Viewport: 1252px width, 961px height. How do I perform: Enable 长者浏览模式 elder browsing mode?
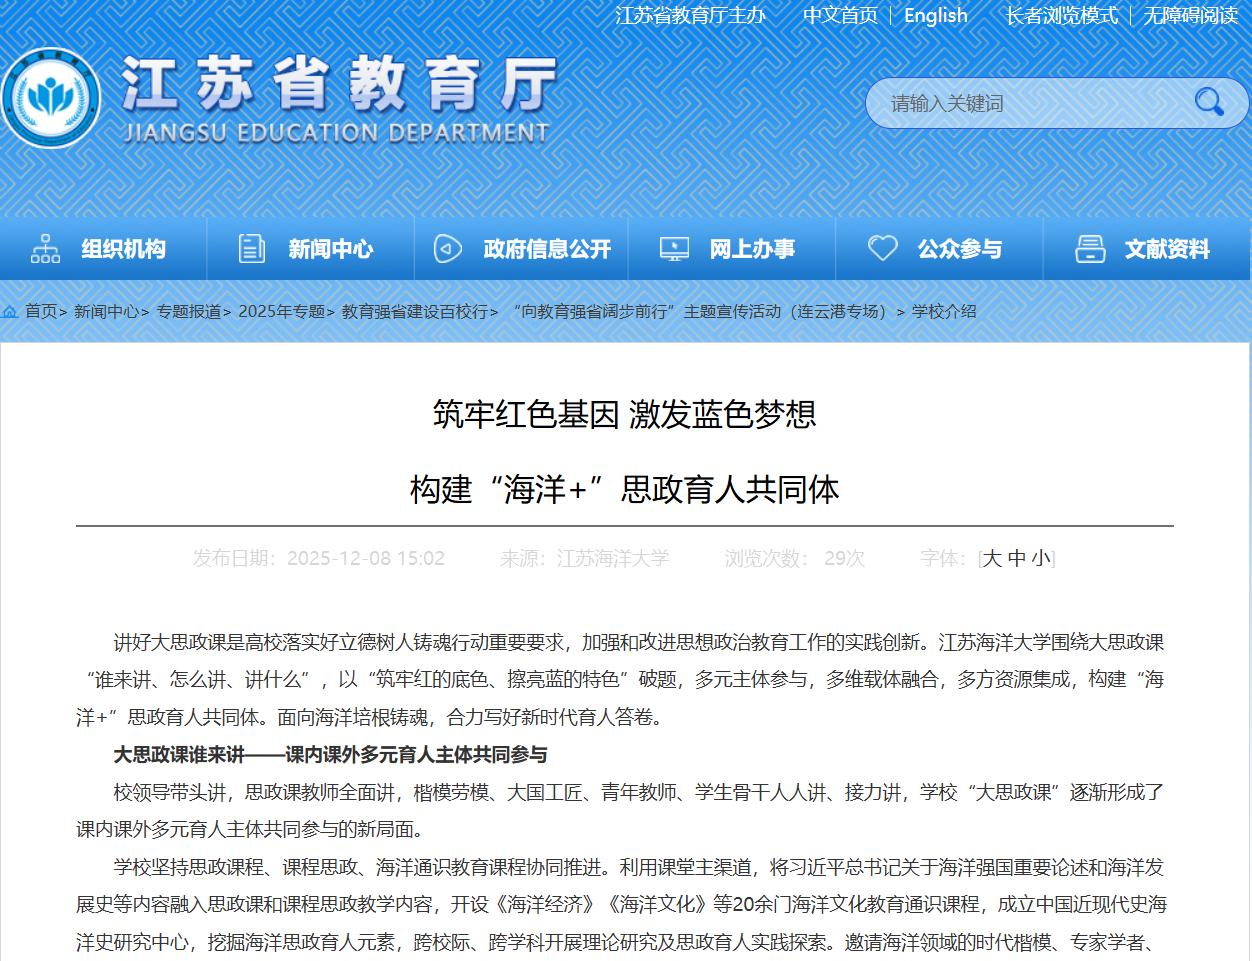[x=1061, y=16]
